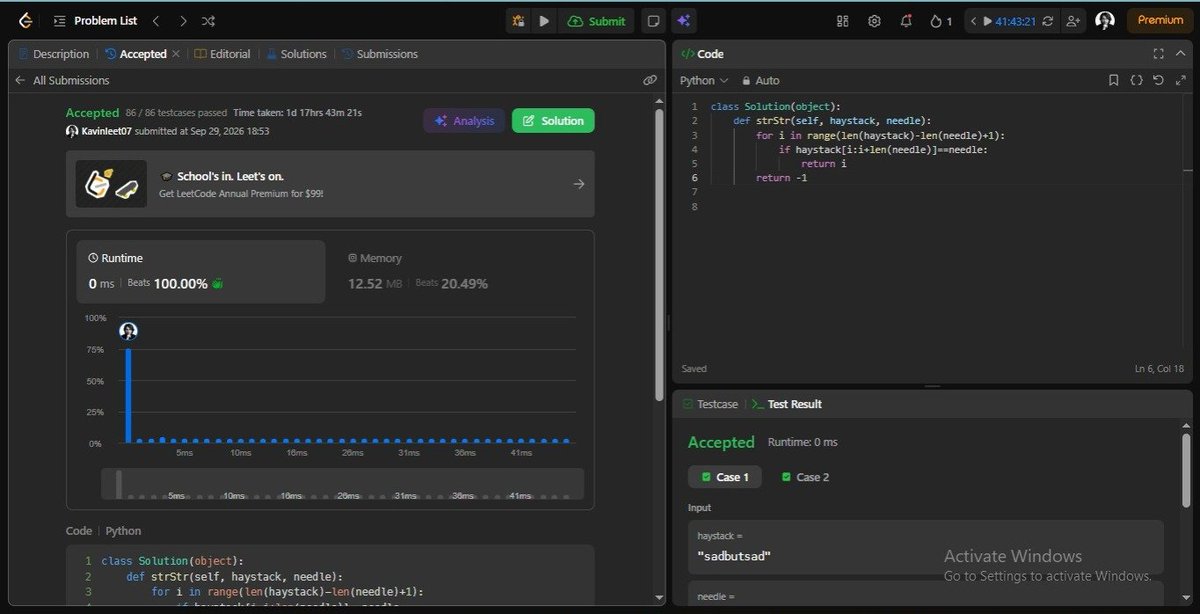Select the Case 2 result

(805, 477)
